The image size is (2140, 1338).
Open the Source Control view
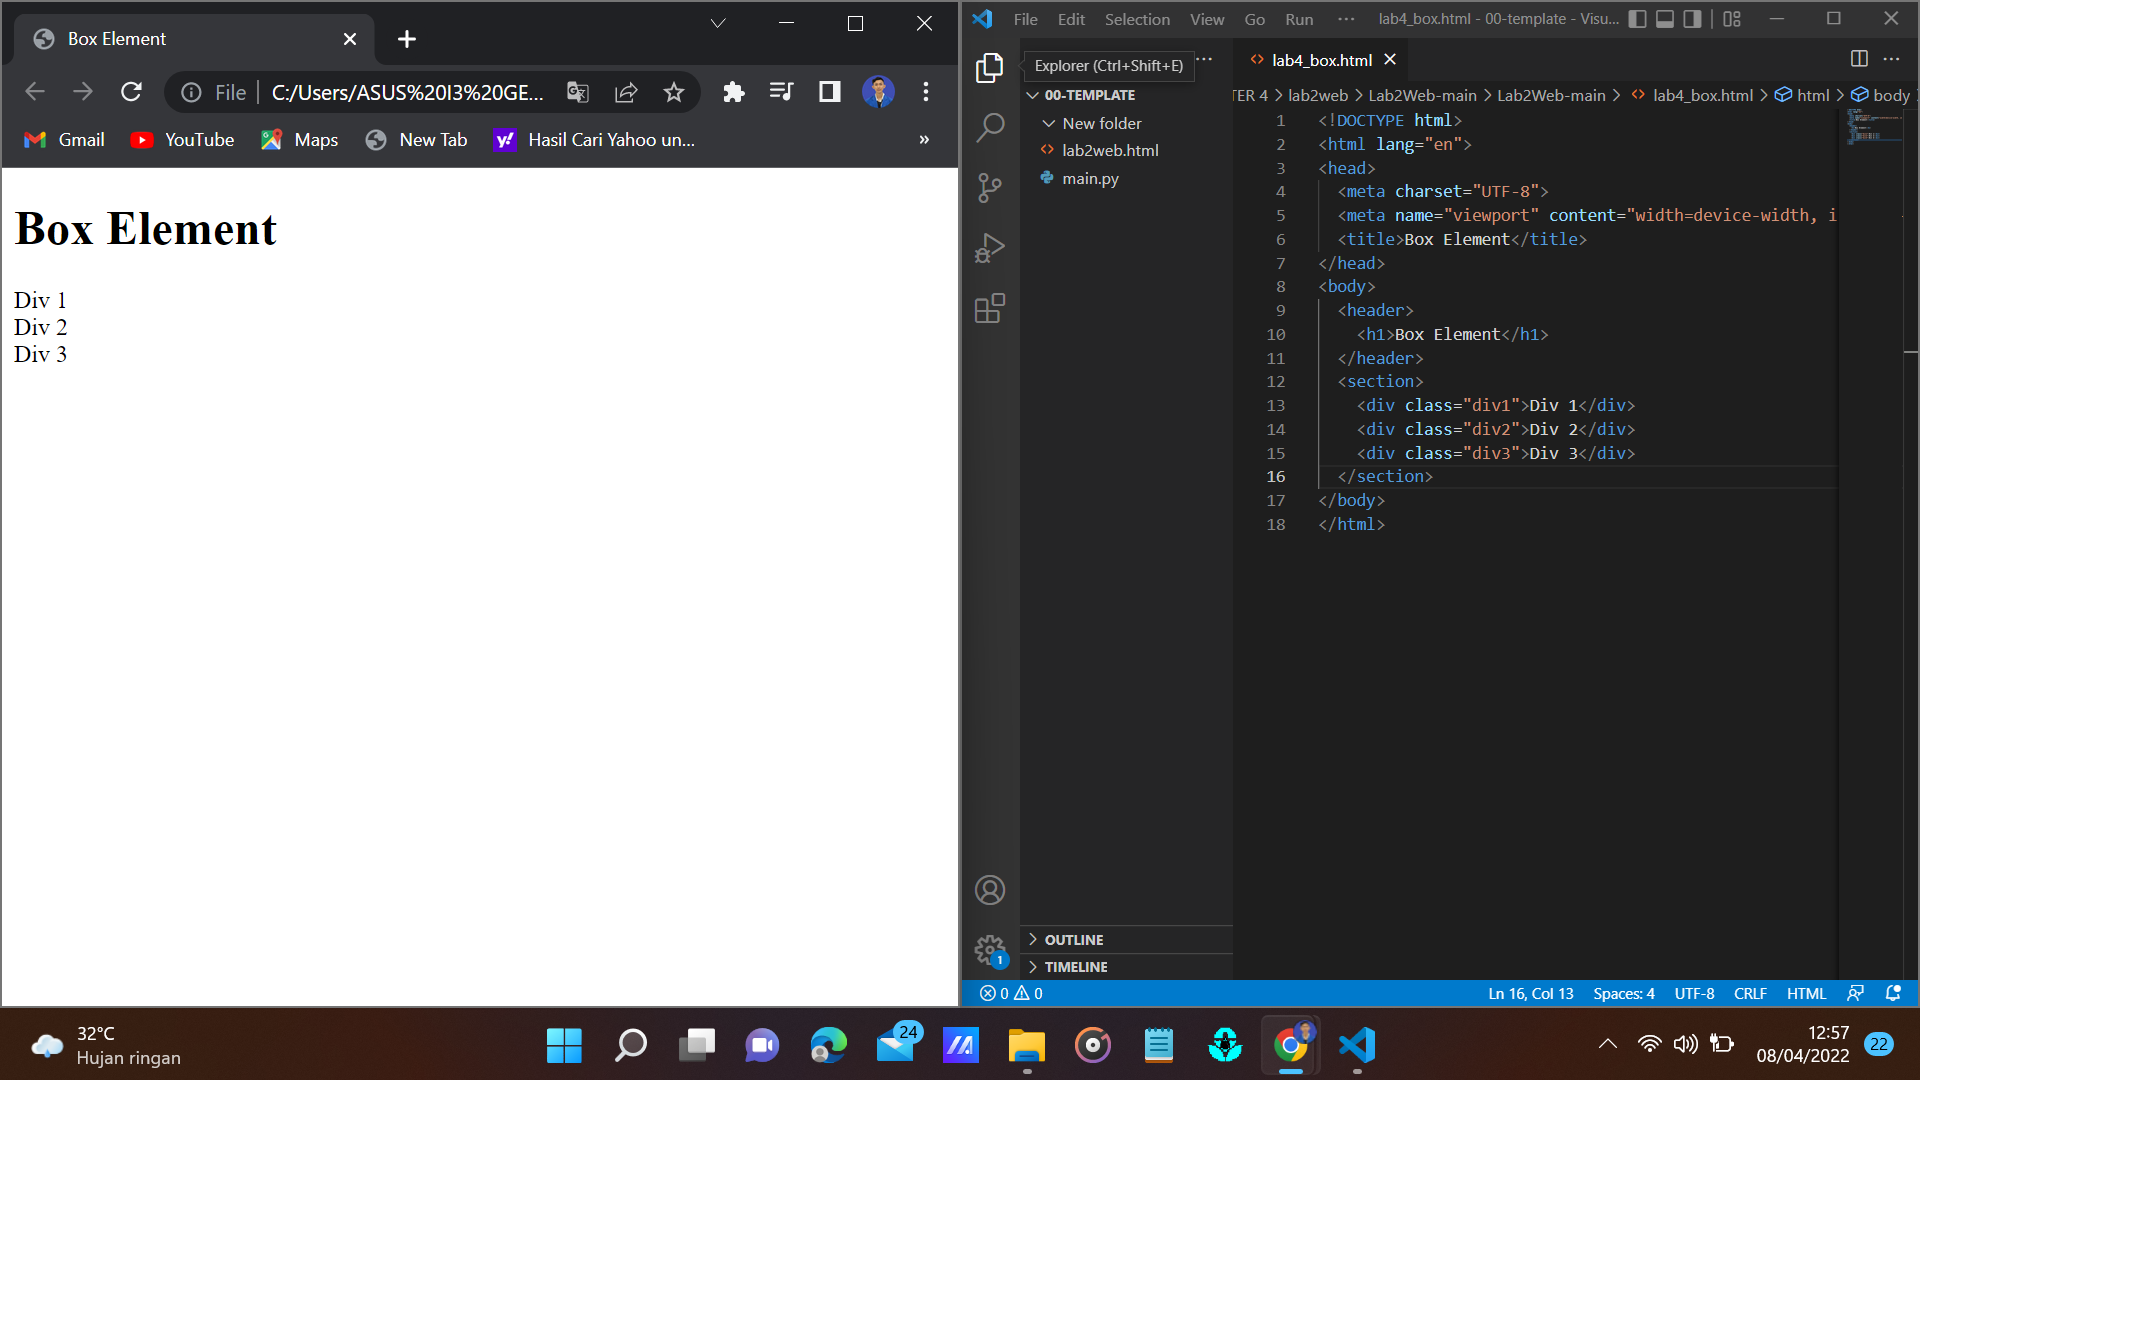989,187
